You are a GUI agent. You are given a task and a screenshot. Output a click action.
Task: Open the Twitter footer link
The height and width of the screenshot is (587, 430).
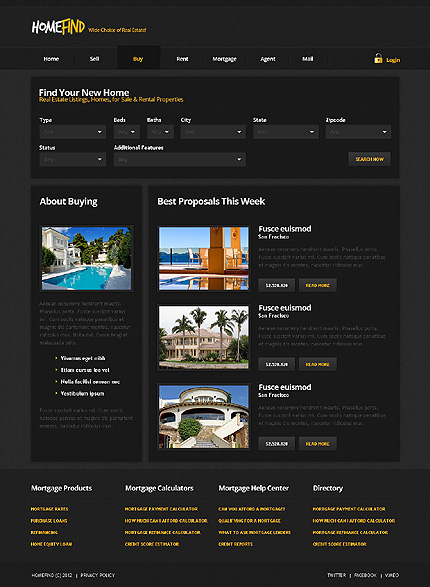(x=336, y=575)
